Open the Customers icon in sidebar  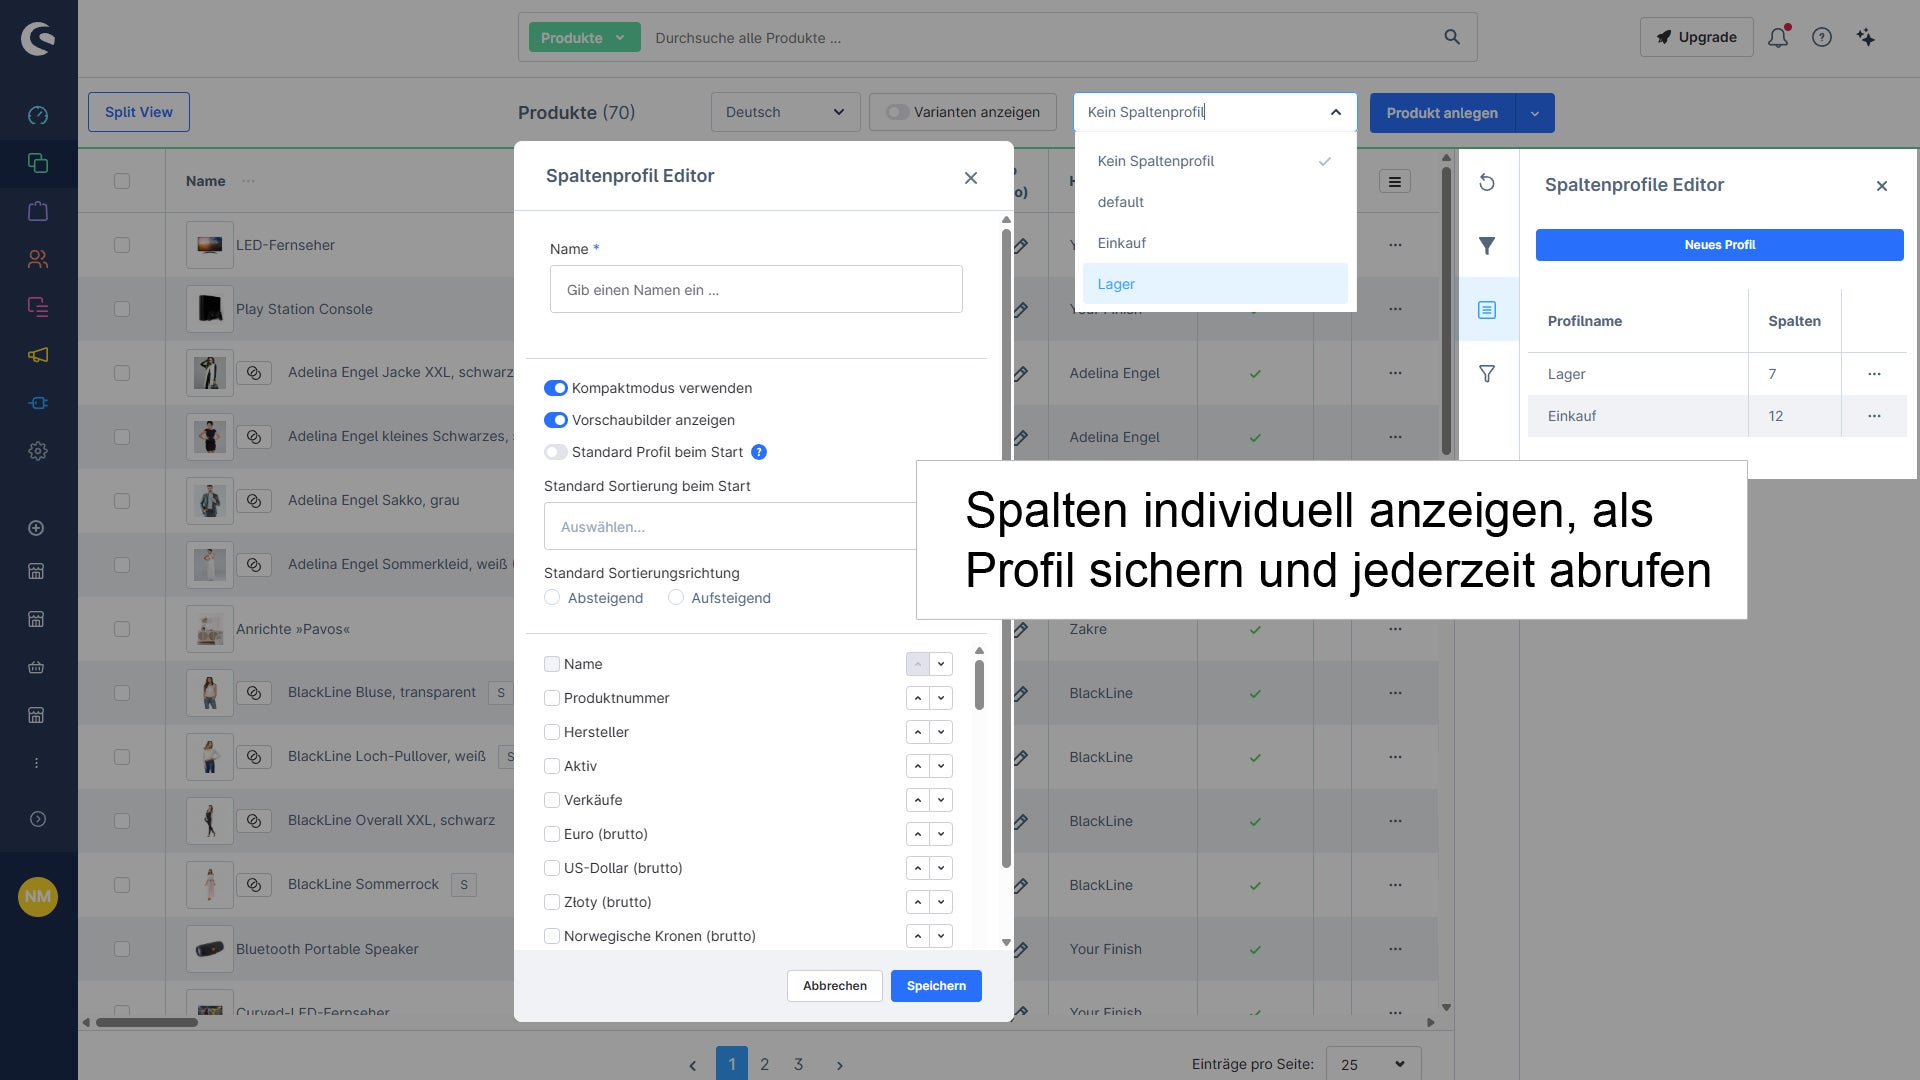[38, 259]
